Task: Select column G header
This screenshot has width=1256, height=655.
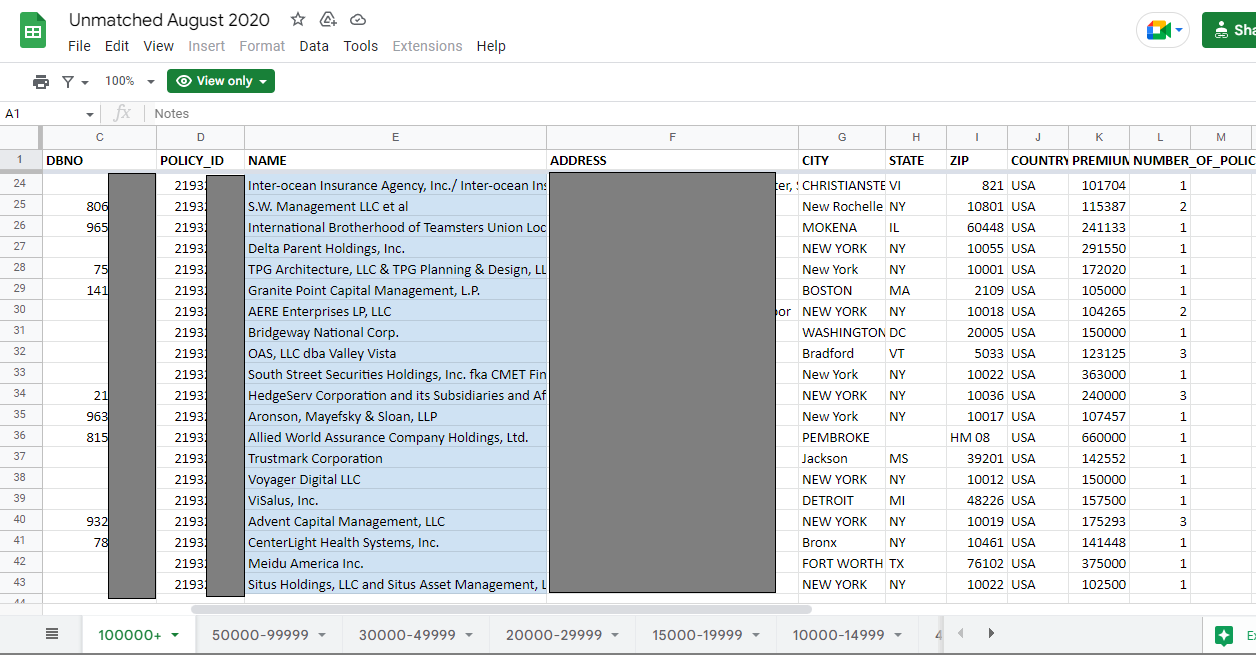Action: click(x=842, y=137)
